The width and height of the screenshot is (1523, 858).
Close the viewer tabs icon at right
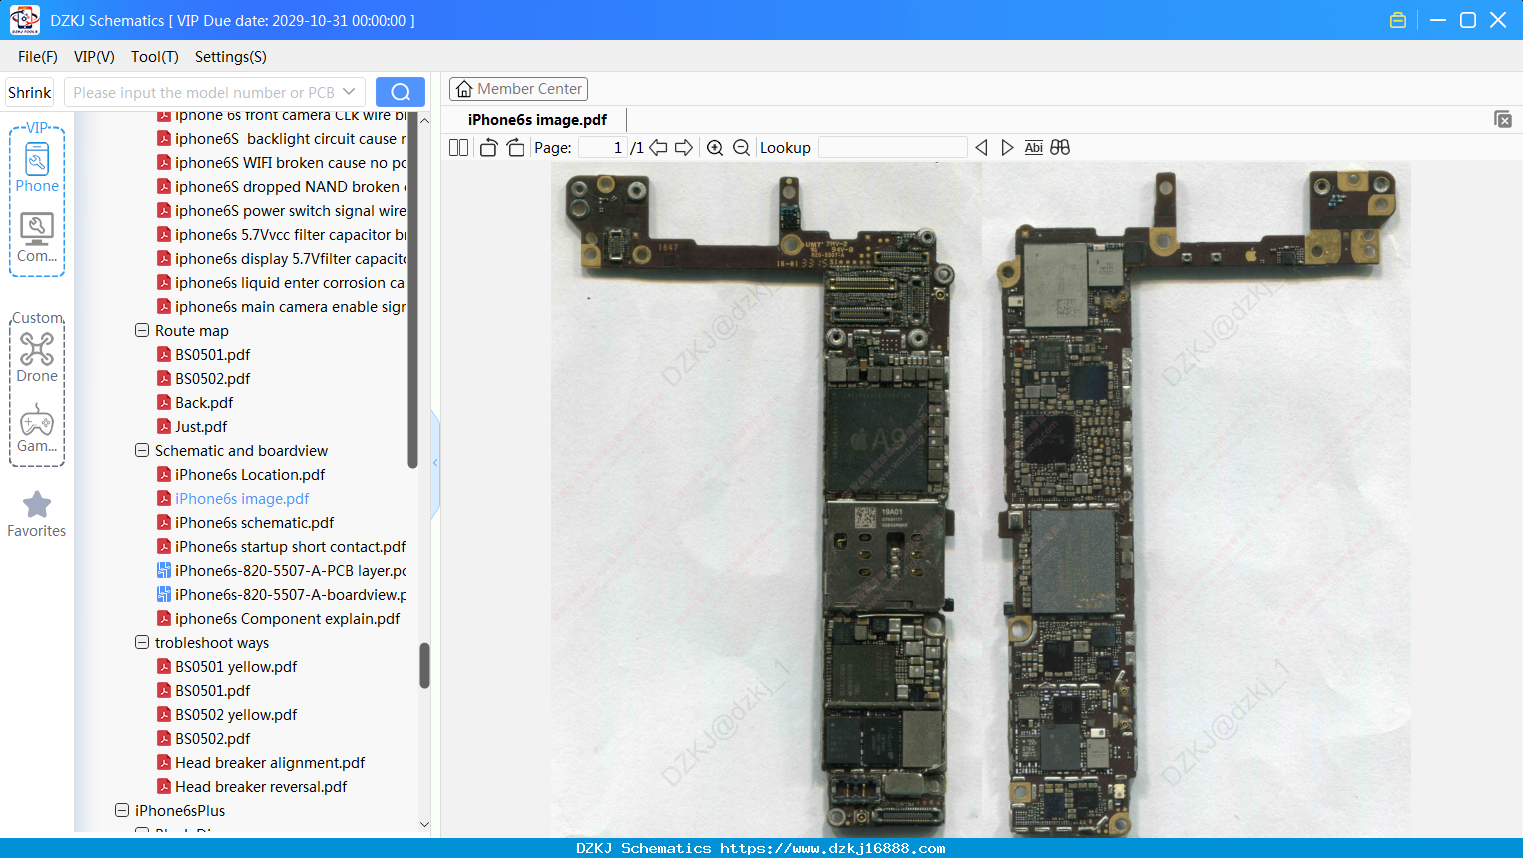tap(1502, 119)
